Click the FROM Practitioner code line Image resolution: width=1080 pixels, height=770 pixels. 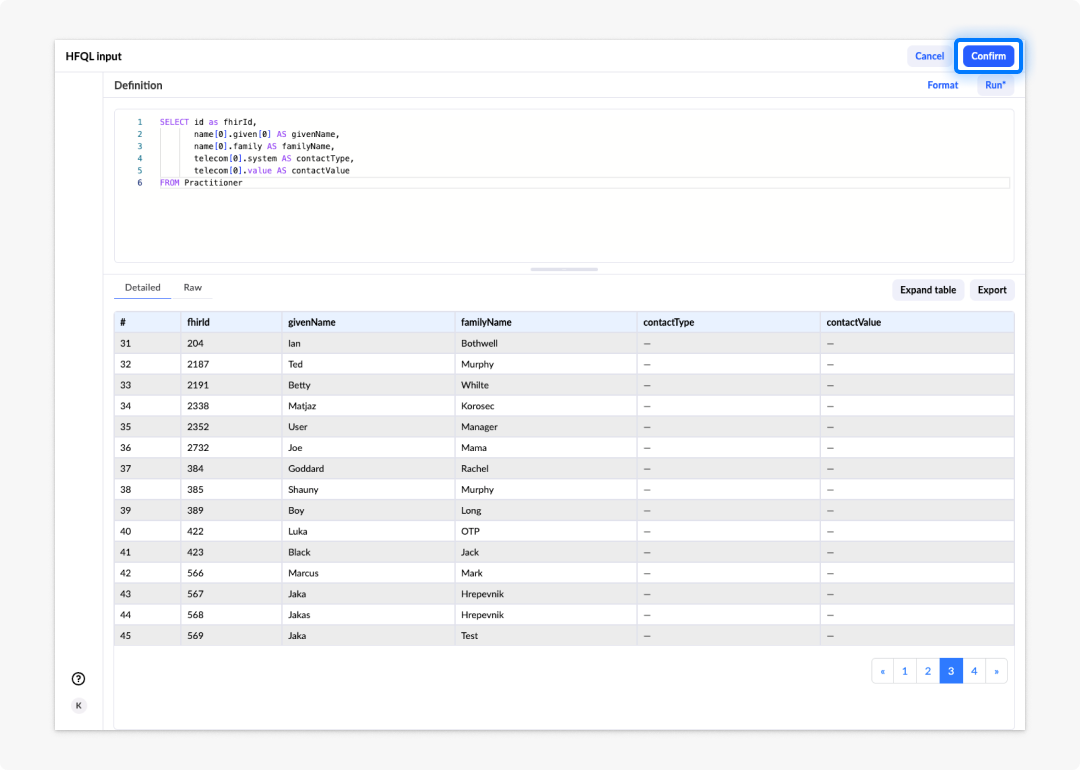coord(584,183)
